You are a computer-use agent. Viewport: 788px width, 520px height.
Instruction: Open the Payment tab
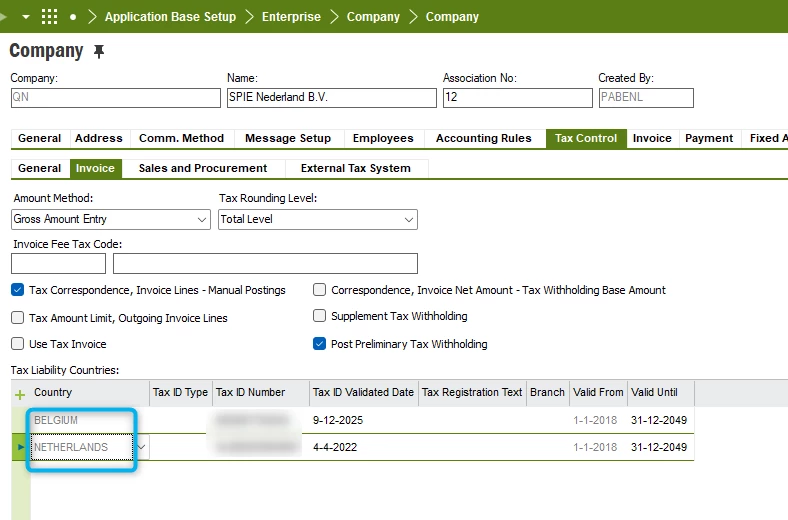tap(709, 138)
